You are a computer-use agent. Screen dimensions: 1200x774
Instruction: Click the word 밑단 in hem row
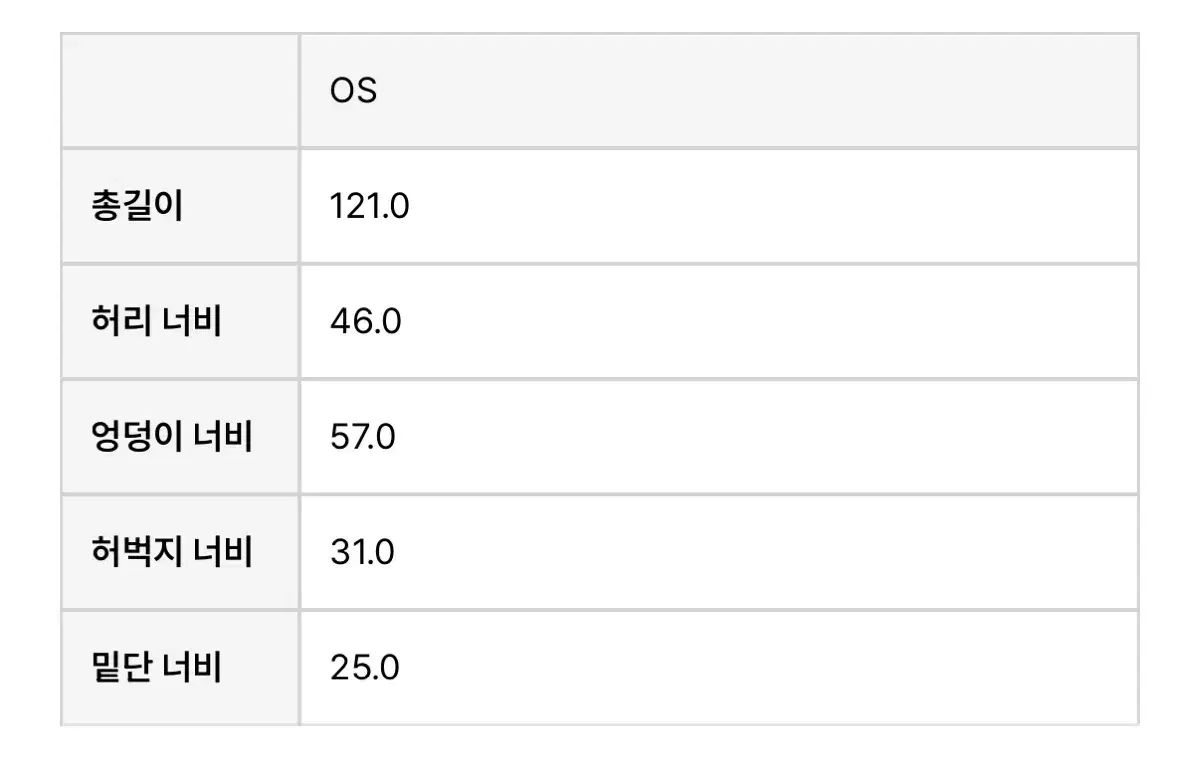[x=121, y=667]
